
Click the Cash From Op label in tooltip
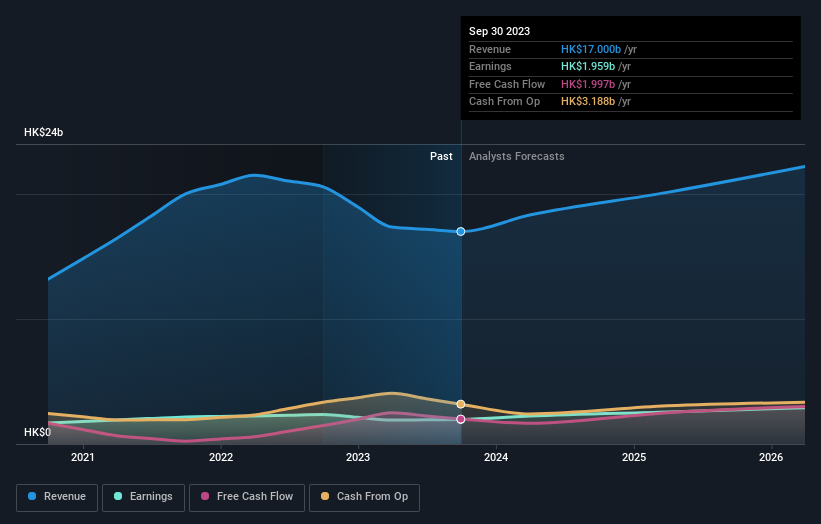point(504,102)
